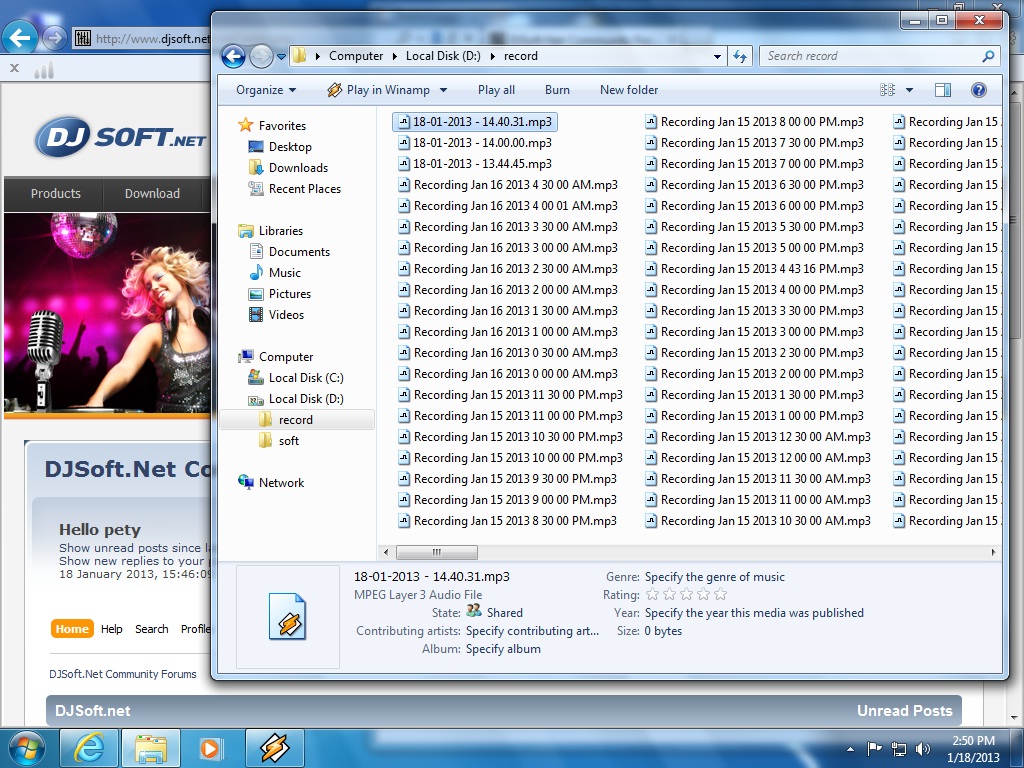This screenshot has width=1024, height=768.
Task: Click Local Disk (D:) in the address breadcrumb
Action: 443,56
